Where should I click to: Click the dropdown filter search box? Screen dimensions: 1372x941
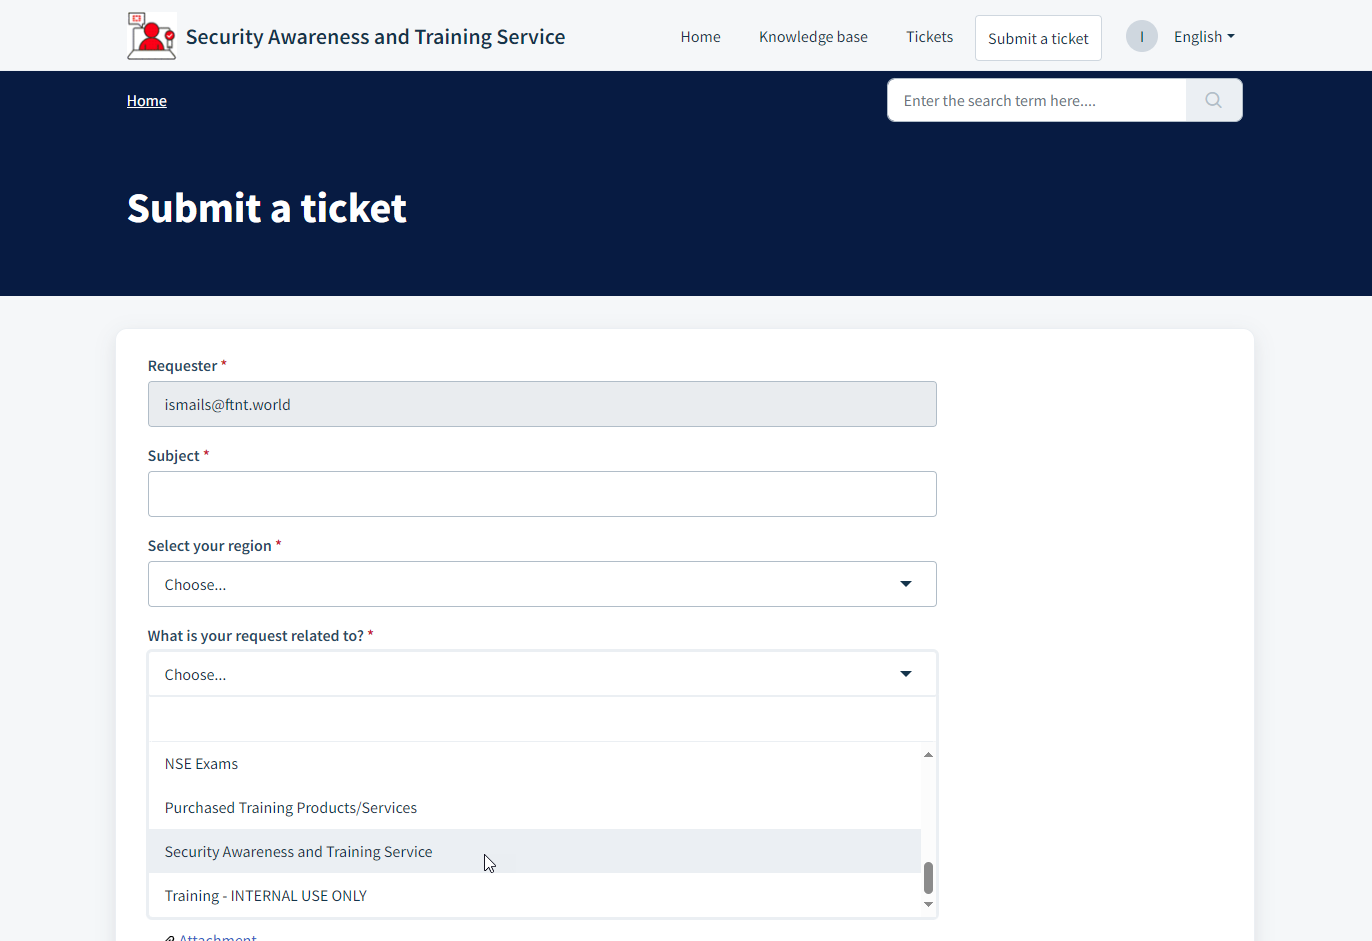point(542,719)
